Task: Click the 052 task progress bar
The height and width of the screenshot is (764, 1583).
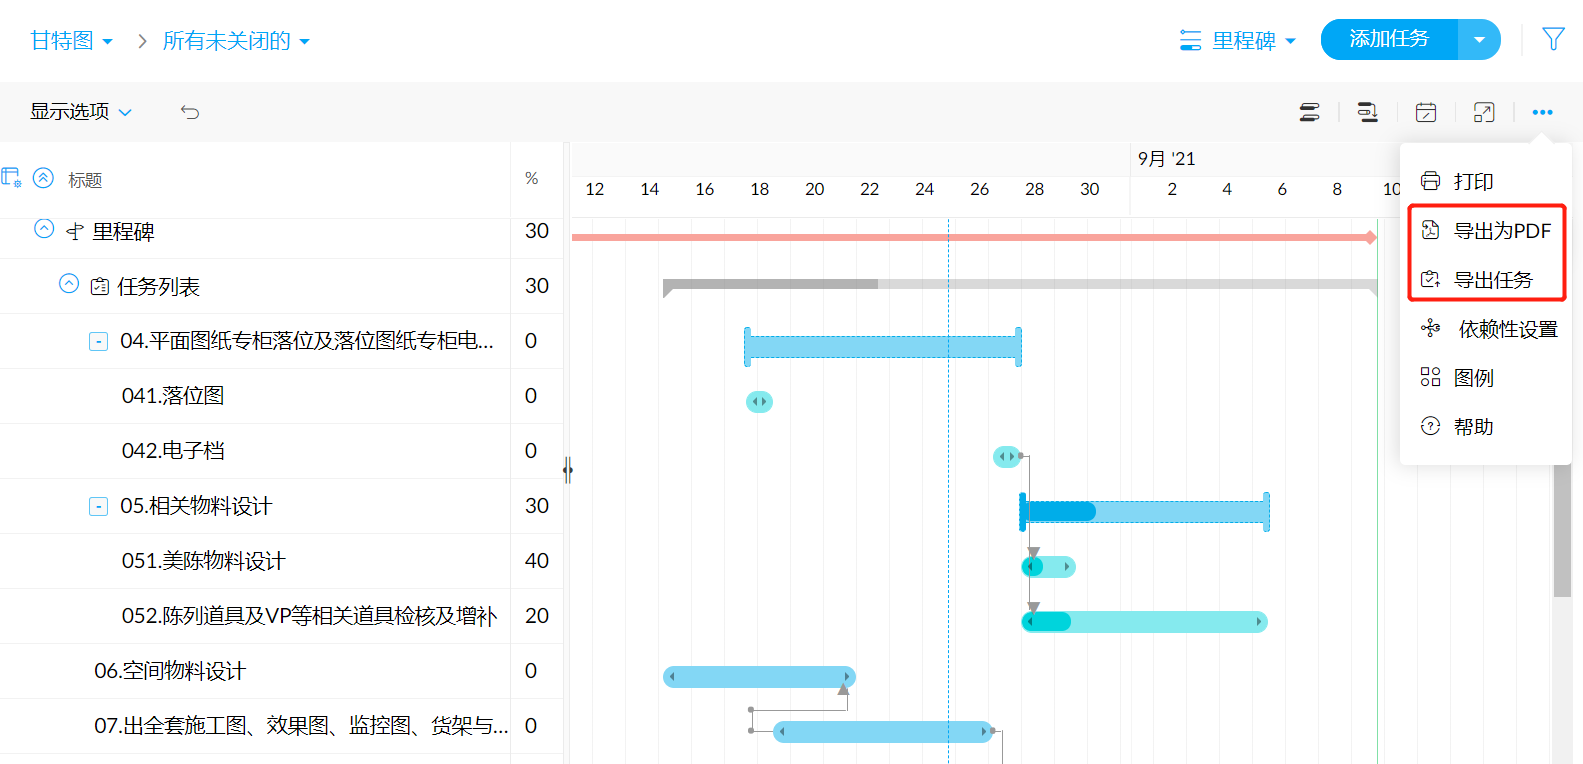Action: 1144,622
